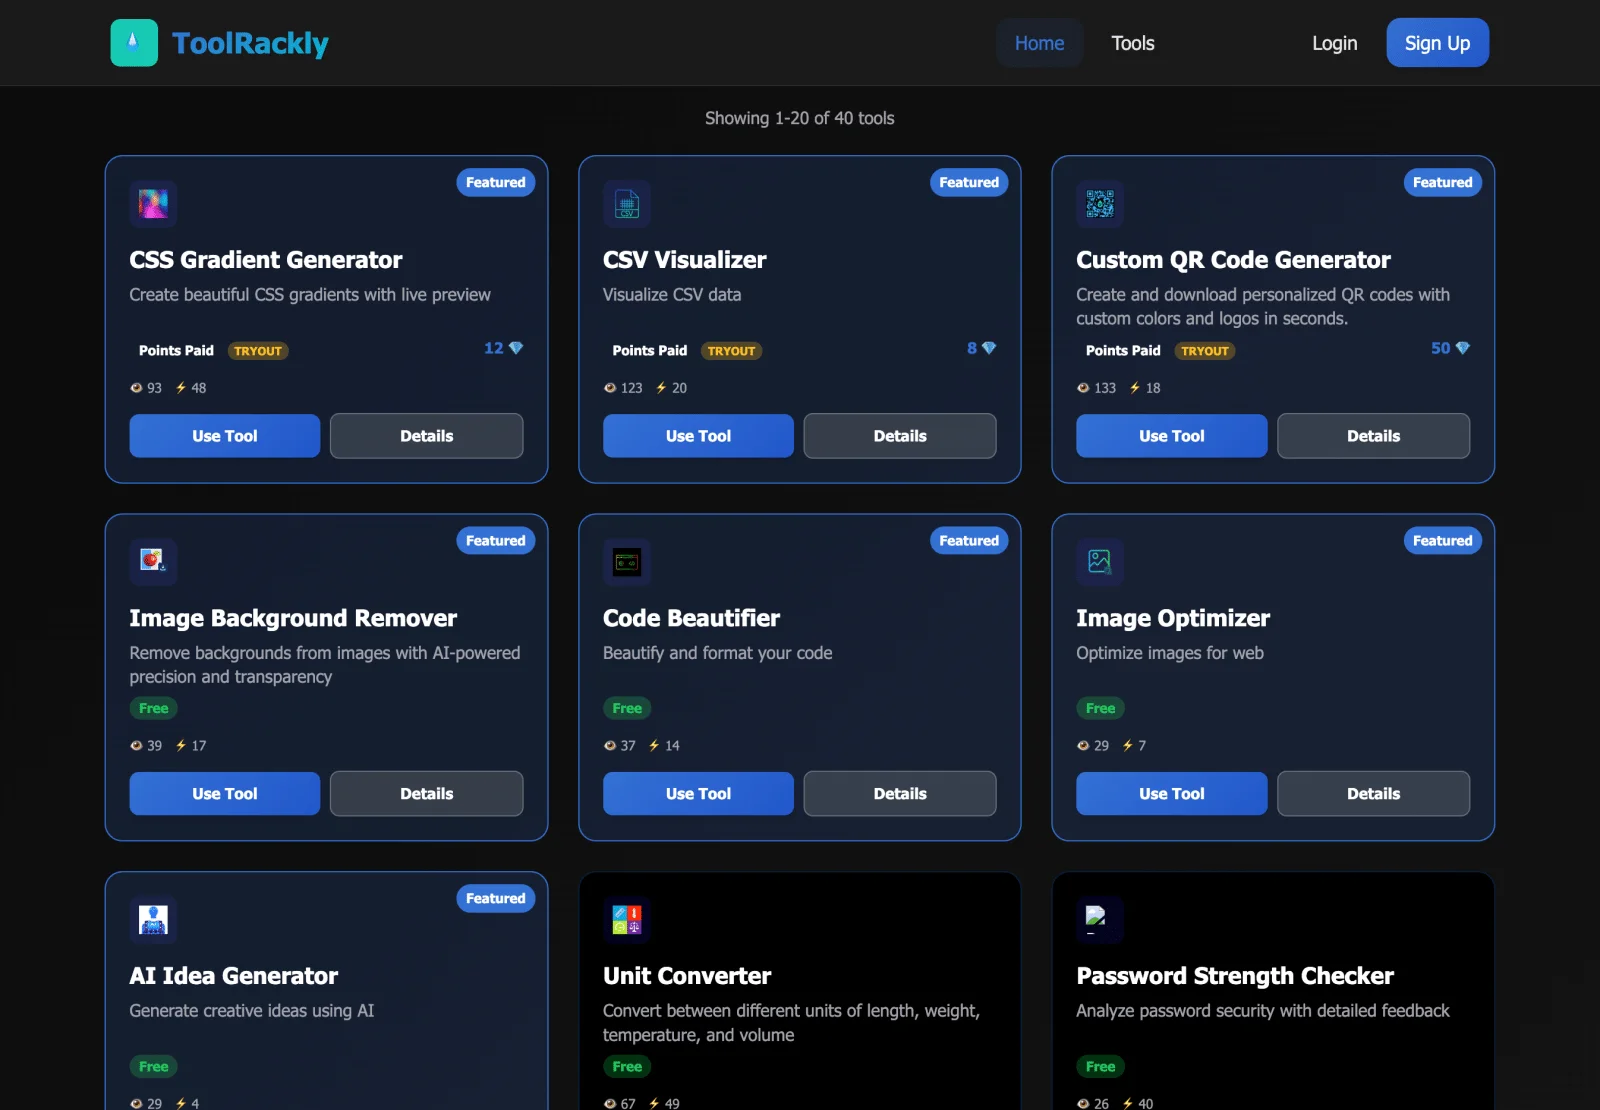This screenshot has height=1110, width=1600.
Task: Click the Code Beautifier terminal icon
Action: point(627,562)
